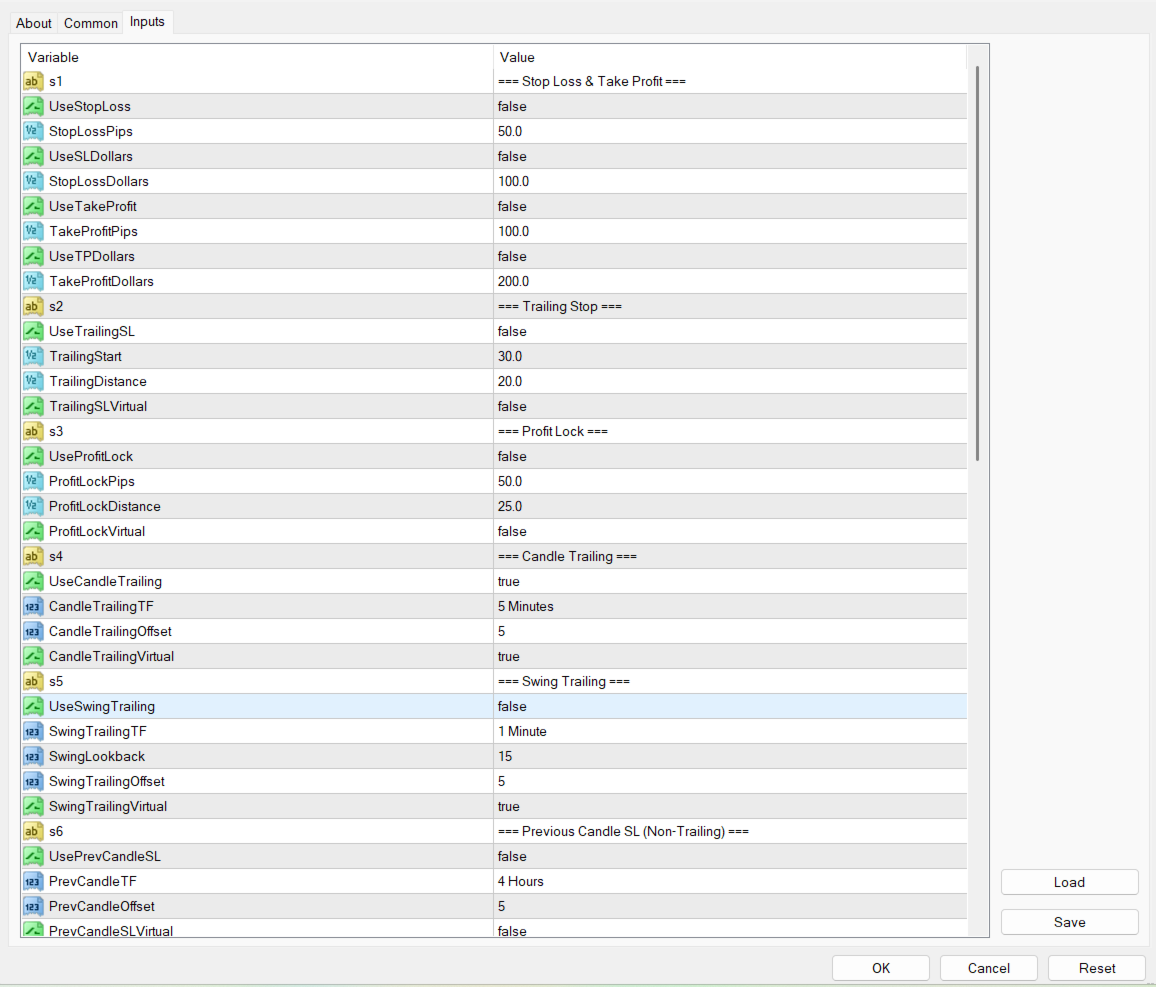The image size is (1156, 987).
Task: Switch to the Common tab
Action: click(91, 23)
